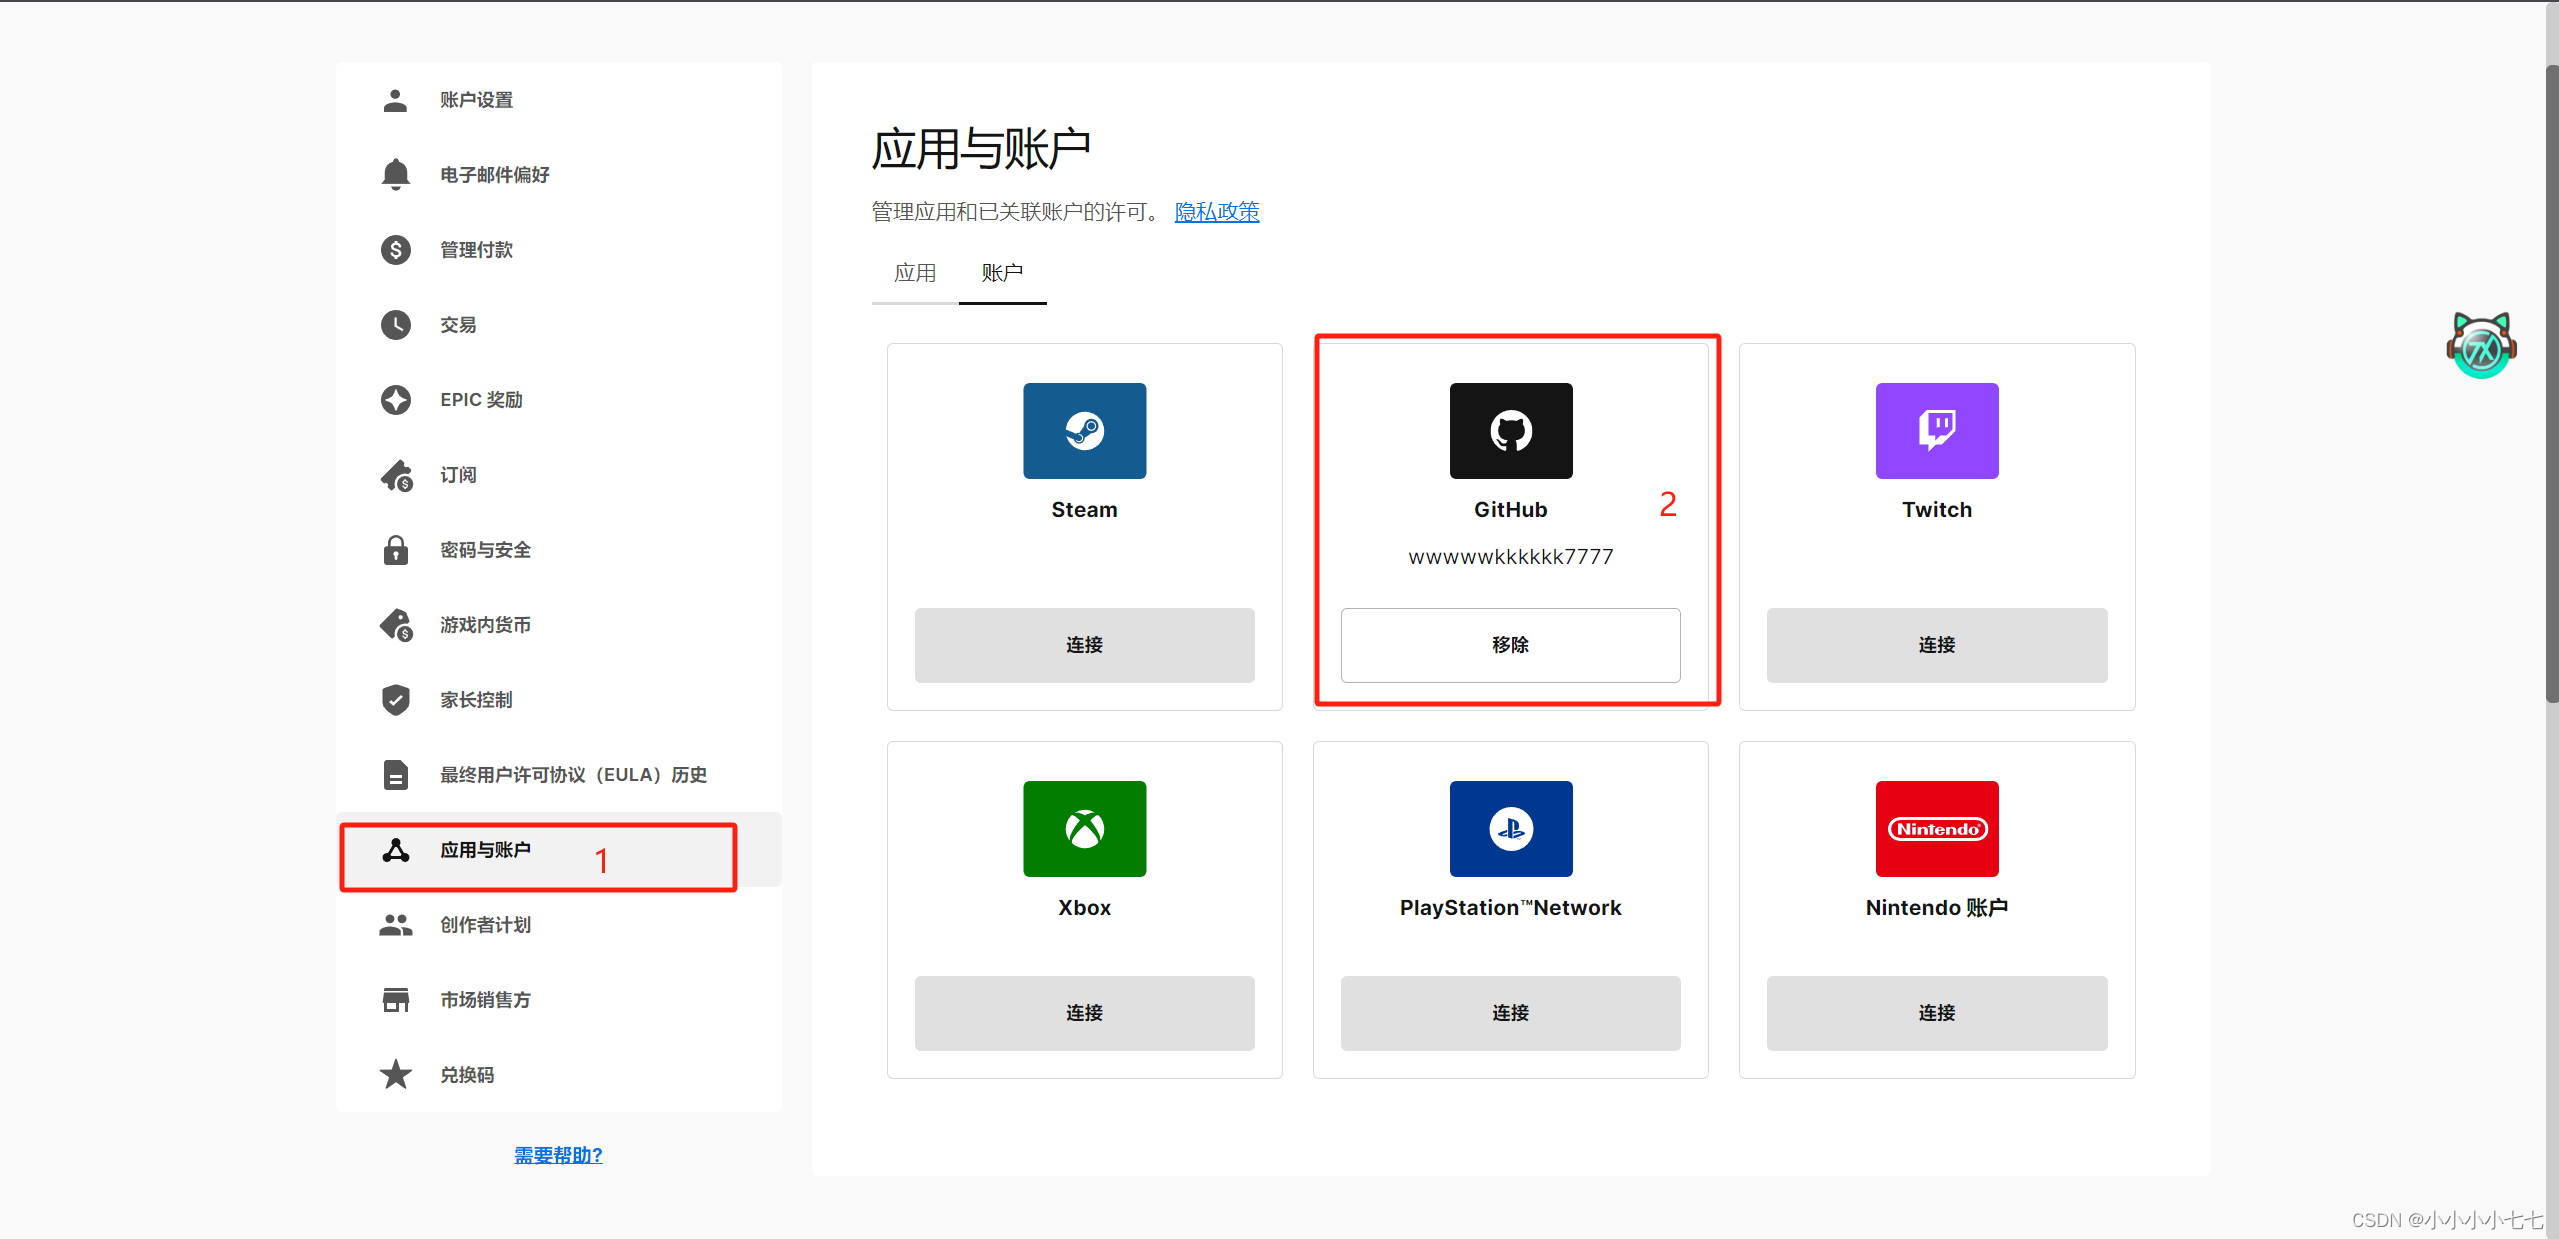Screen dimensions: 2559x1239
Task: Go to 管理付款 section
Action: click(x=559, y=250)
